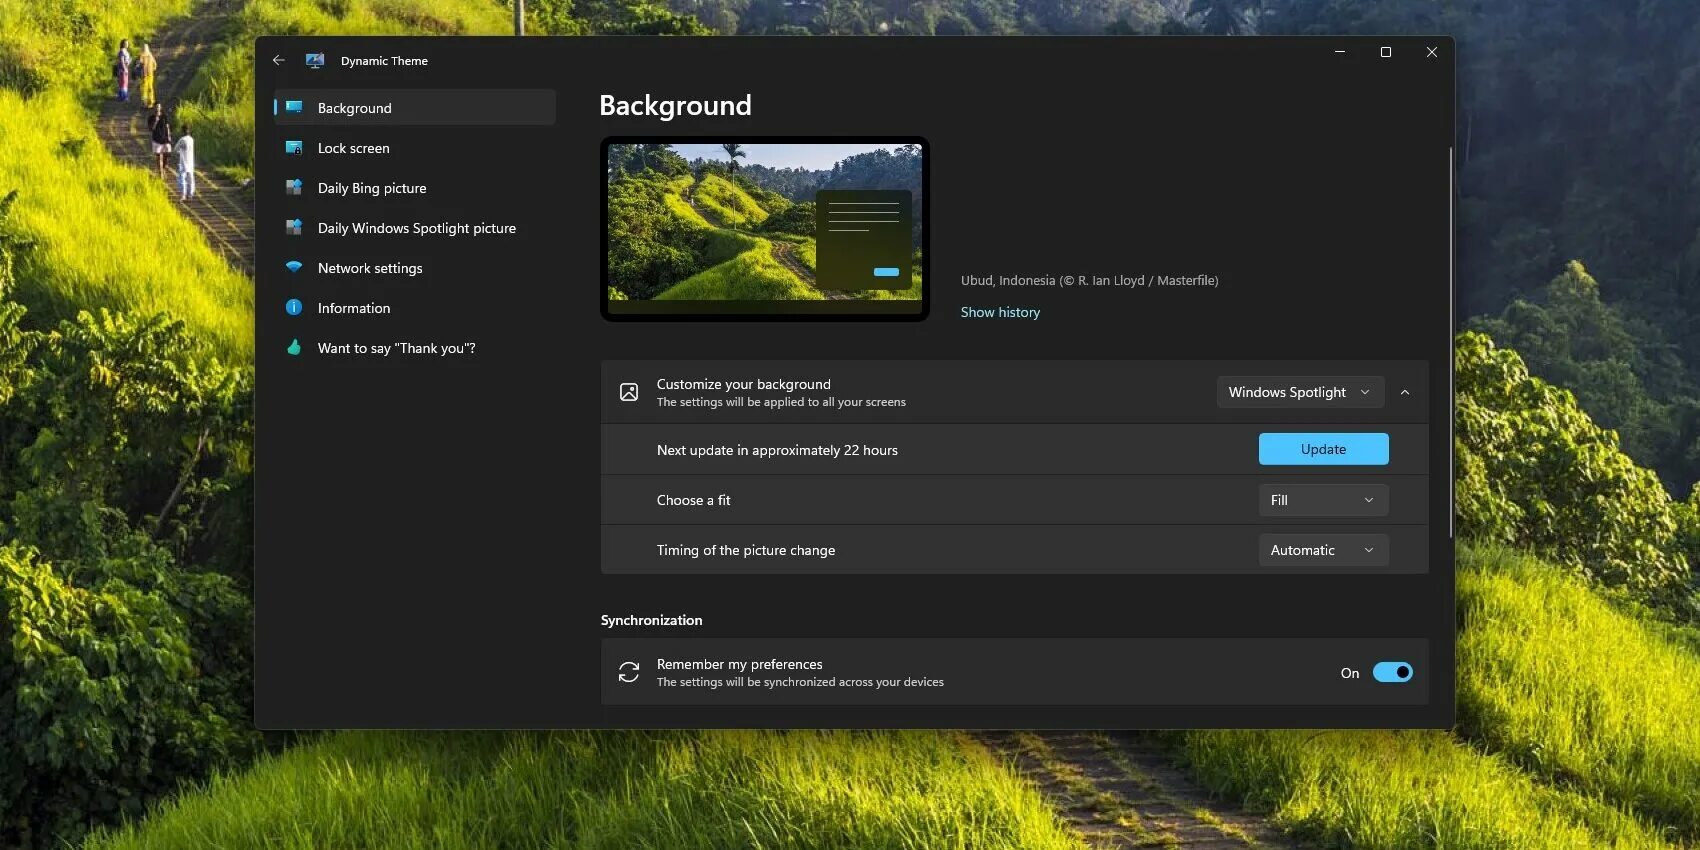Click the Timing of the picture change label

(x=746, y=550)
